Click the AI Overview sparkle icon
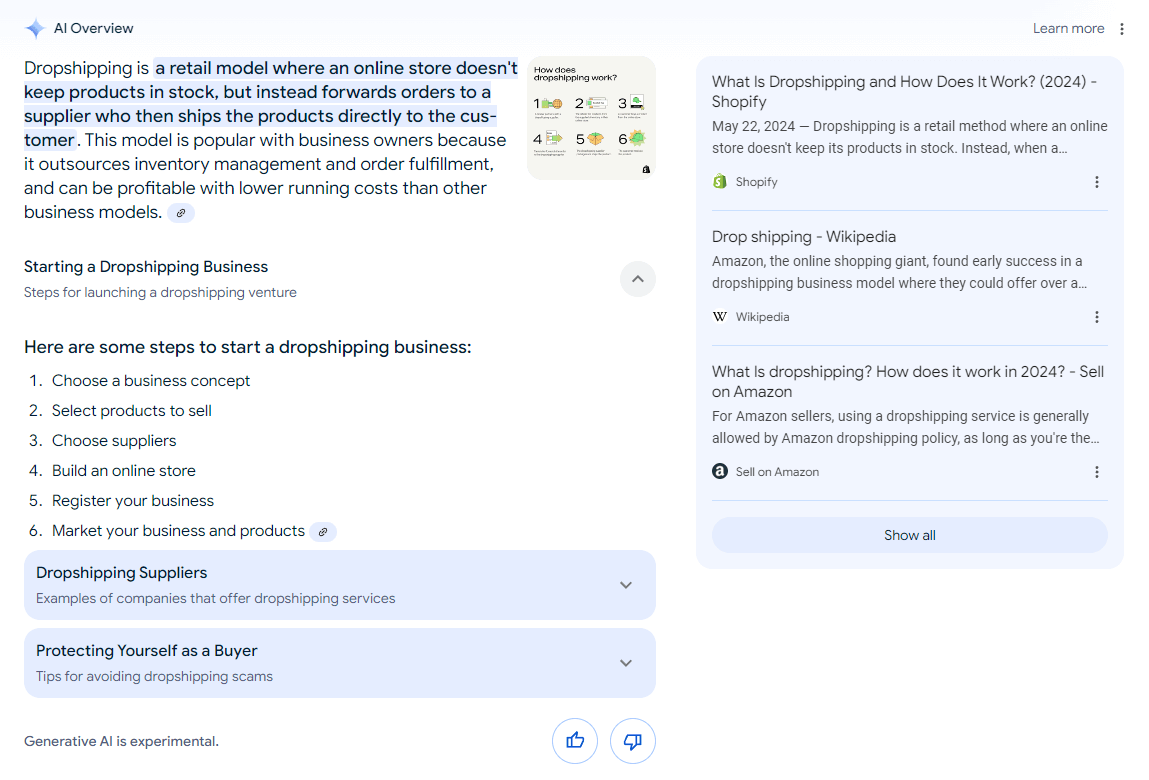The height and width of the screenshot is (780, 1149). pos(34,29)
